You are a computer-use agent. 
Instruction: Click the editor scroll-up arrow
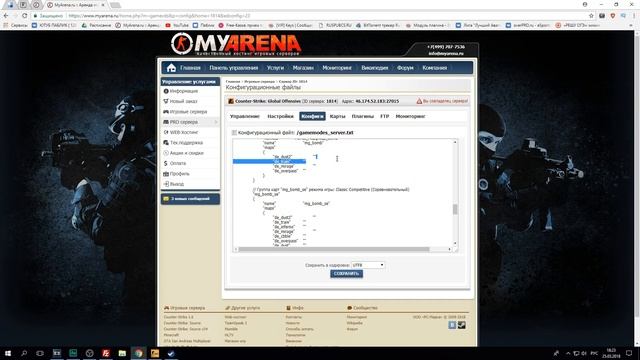(x=455, y=142)
